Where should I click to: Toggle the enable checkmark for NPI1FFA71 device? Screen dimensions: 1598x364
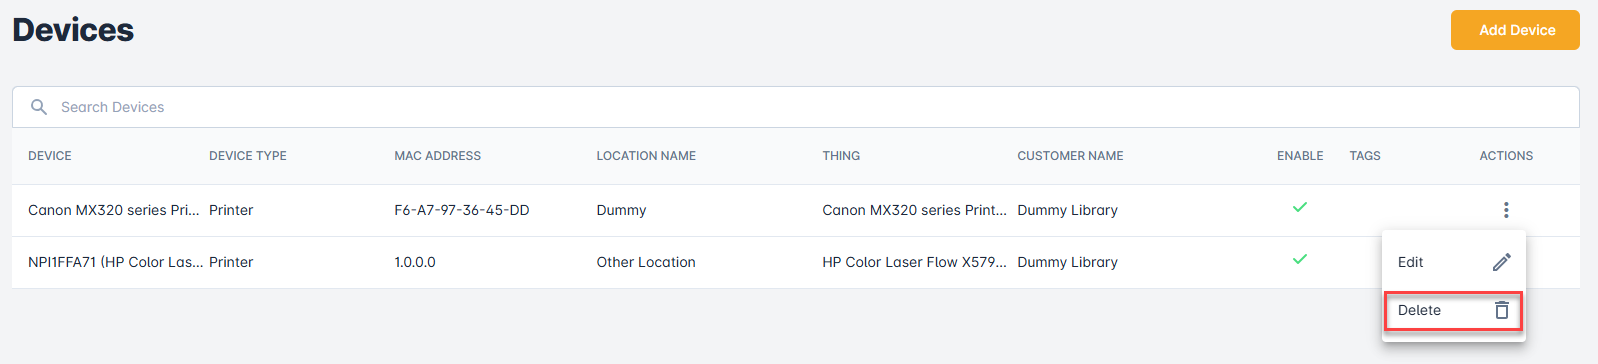point(1300,260)
